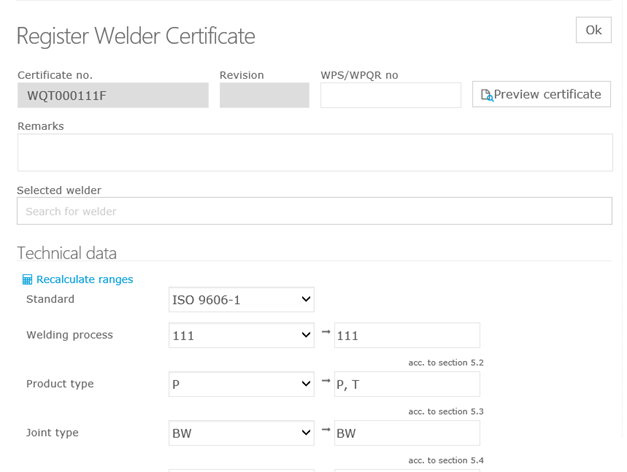Click the arrow next to Welding process dropdown

pos(325,331)
